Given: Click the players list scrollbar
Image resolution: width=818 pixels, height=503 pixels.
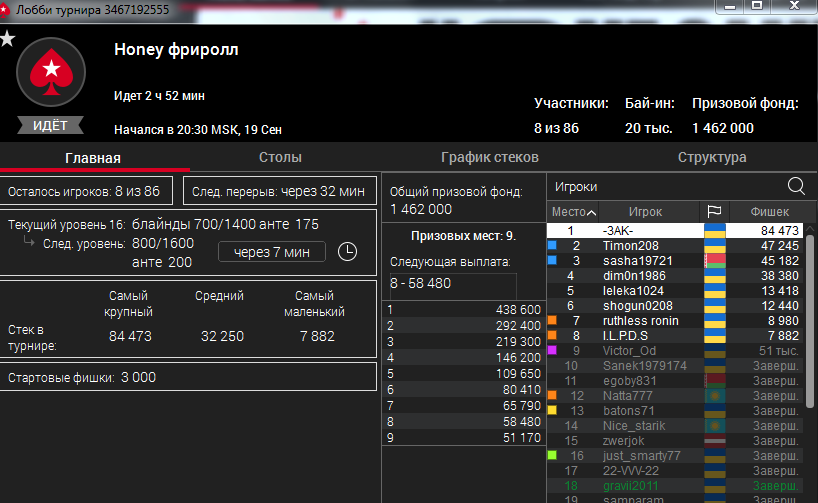Looking at the screenshot, I should pyautogui.click(x=810, y=320).
